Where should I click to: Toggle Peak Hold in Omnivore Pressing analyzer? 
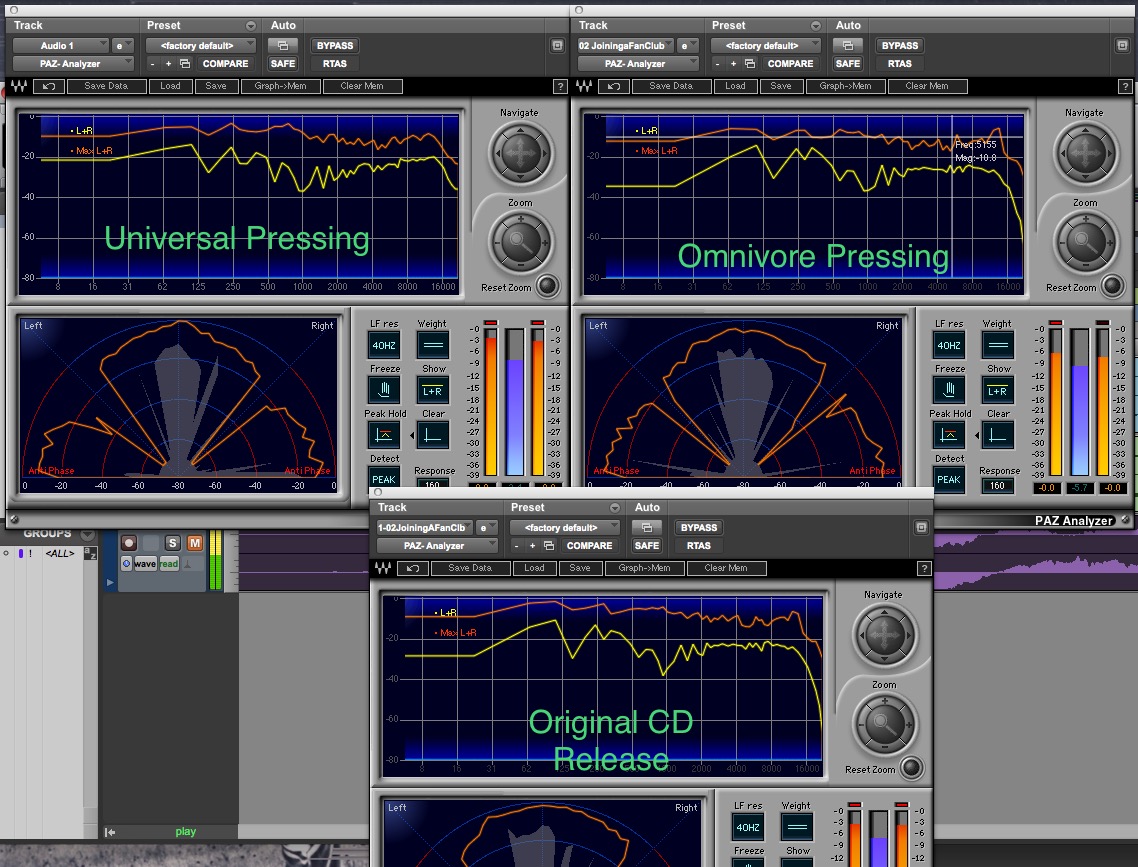tap(949, 435)
